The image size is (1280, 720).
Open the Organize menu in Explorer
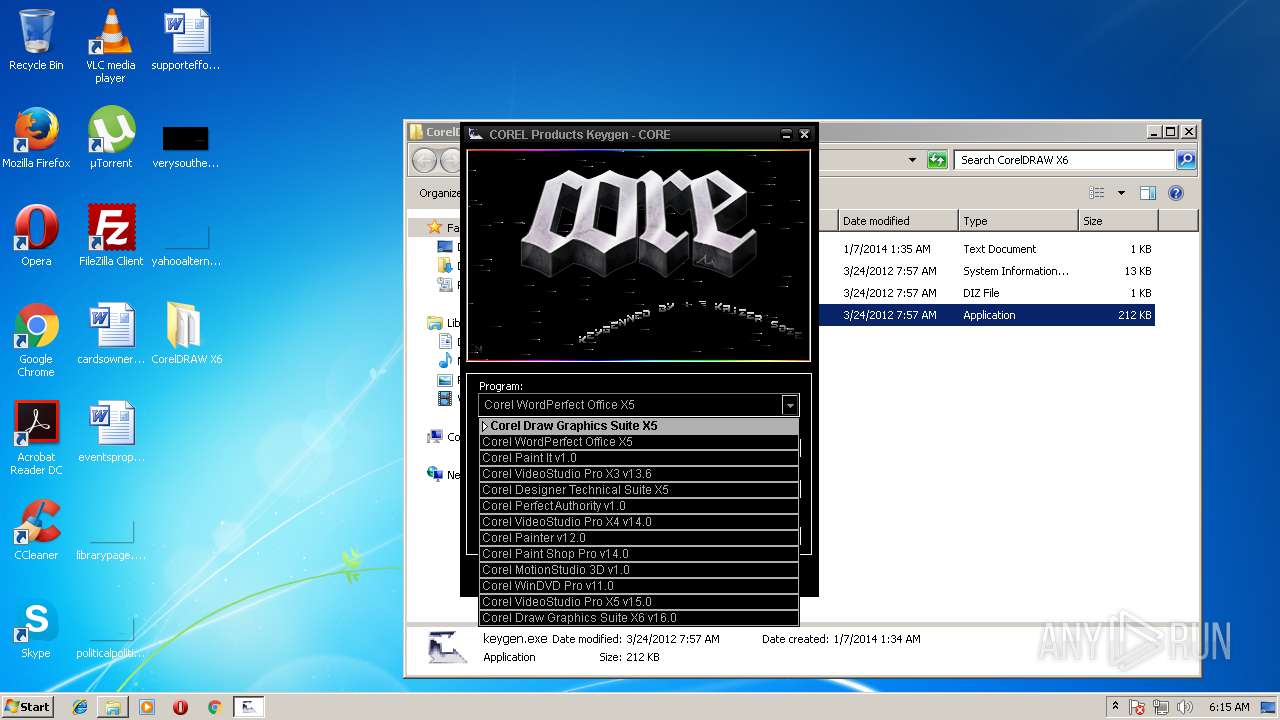pyautogui.click(x=440, y=193)
